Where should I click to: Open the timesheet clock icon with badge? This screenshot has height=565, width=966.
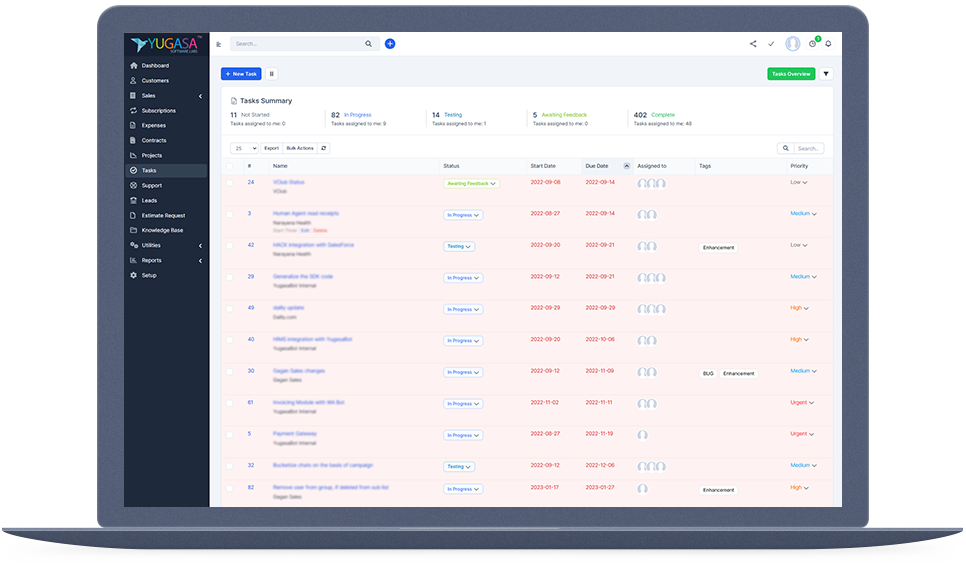pyautogui.click(x=813, y=44)
